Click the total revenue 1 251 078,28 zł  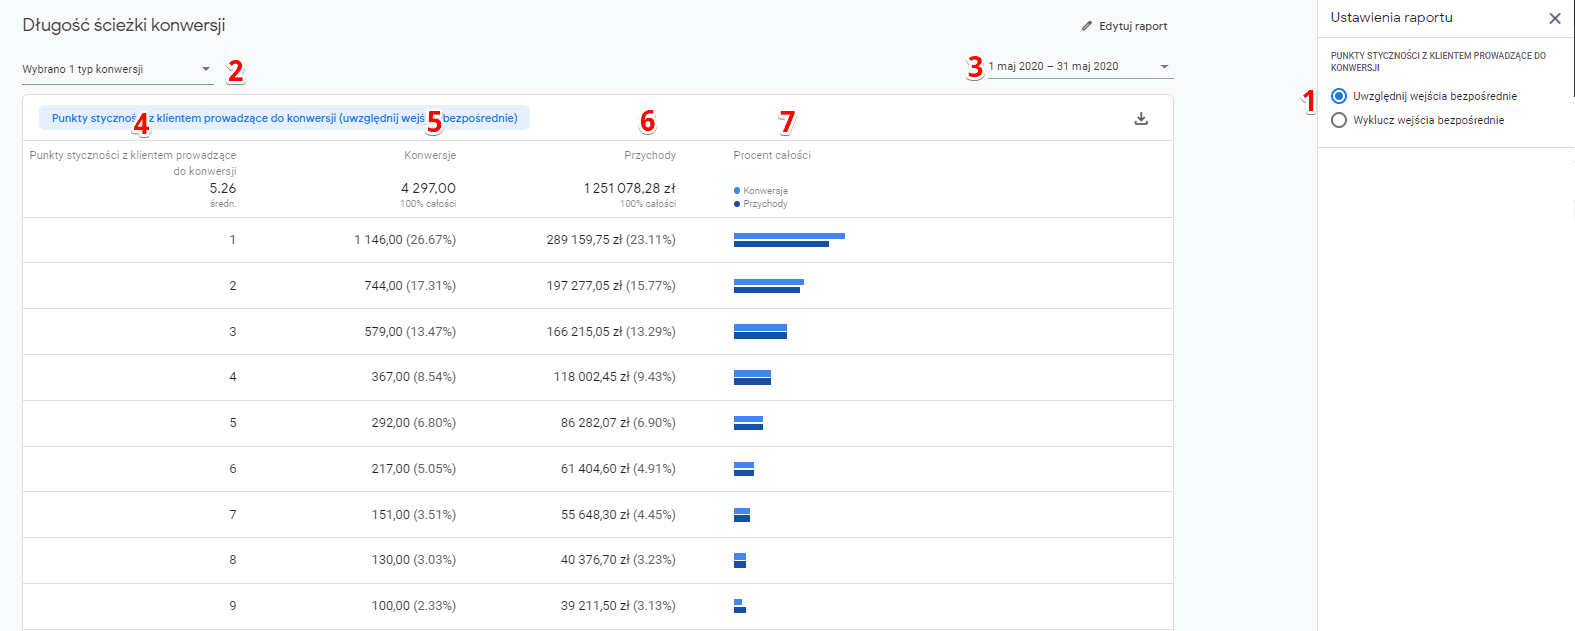pos(630,188)
